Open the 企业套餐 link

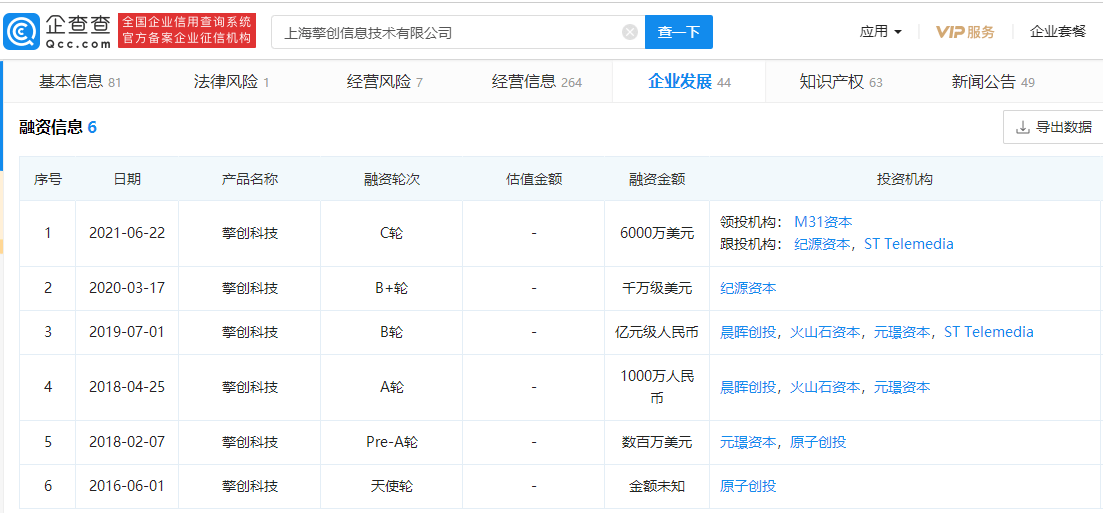[x=1057, y=32]
